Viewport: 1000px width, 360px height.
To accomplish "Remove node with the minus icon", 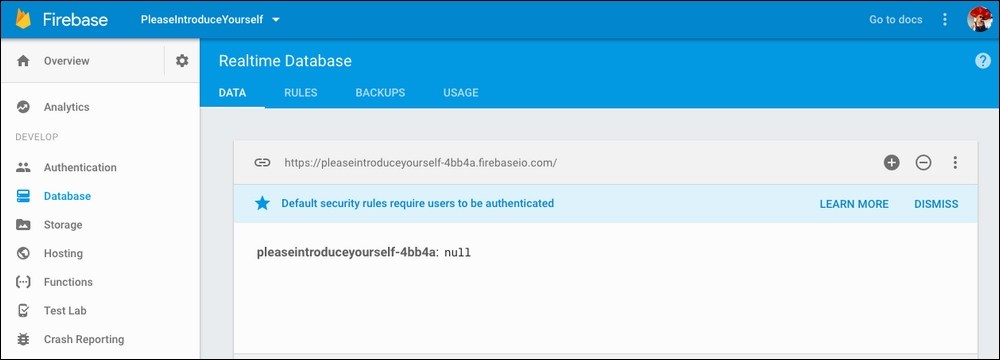I will pos(923,163).
